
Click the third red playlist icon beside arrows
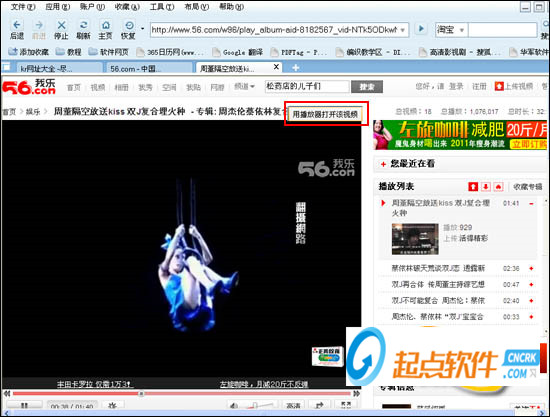click(498, 187)
